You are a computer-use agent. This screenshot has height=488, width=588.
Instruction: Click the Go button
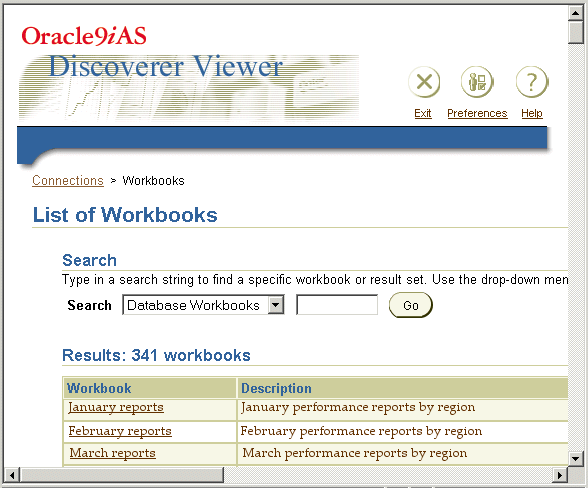[x=411, y=305]
